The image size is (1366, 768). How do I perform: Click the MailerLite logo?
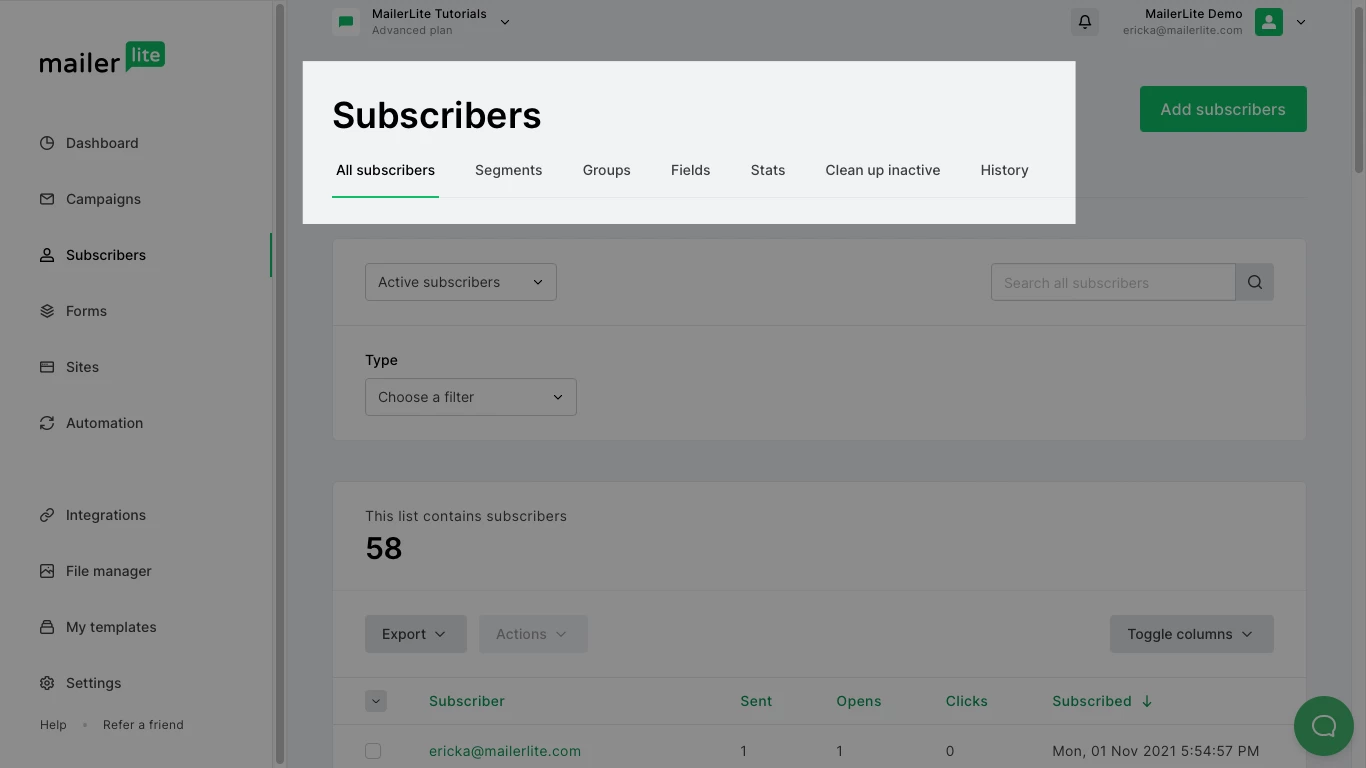[102, 59]
